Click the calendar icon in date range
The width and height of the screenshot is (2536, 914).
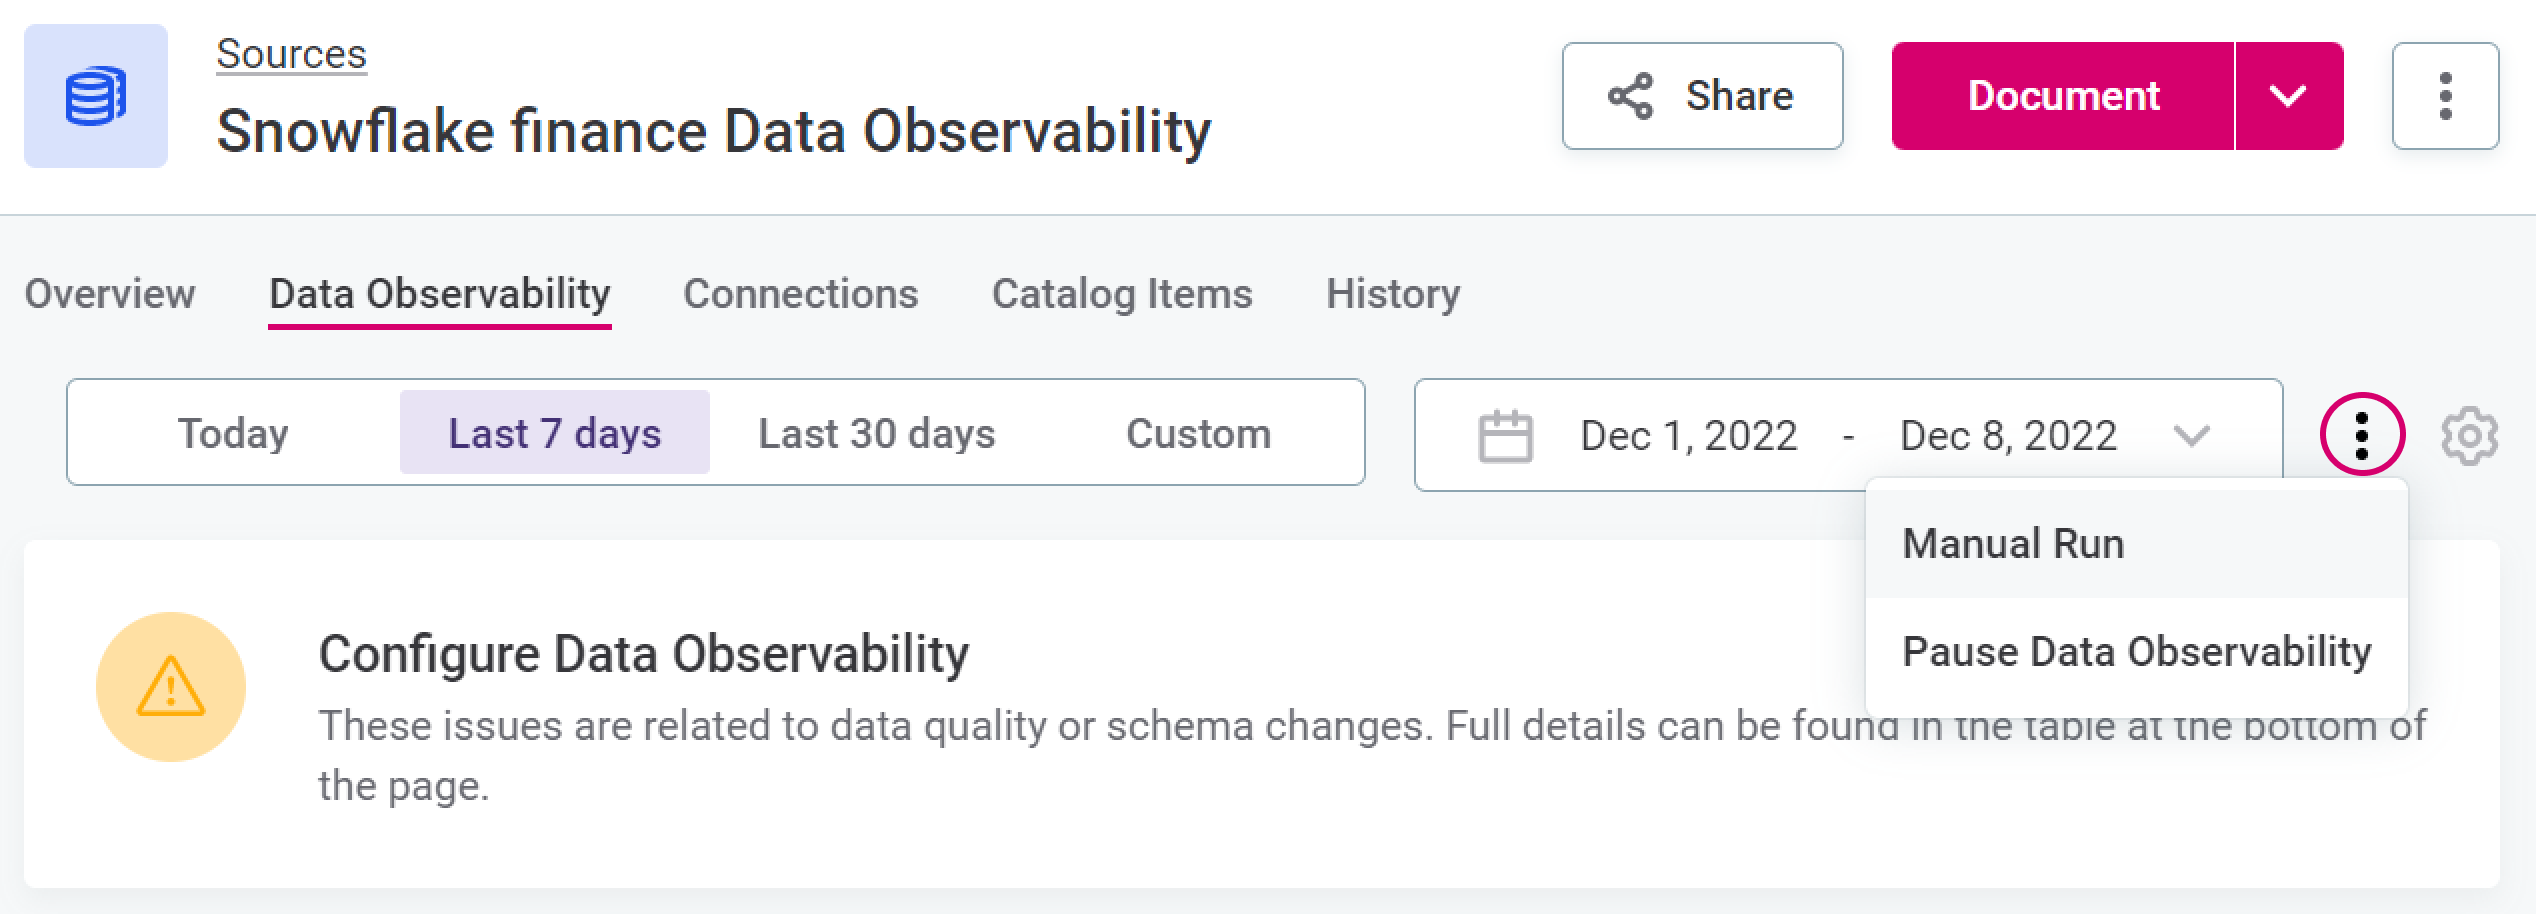[1505, 436]
